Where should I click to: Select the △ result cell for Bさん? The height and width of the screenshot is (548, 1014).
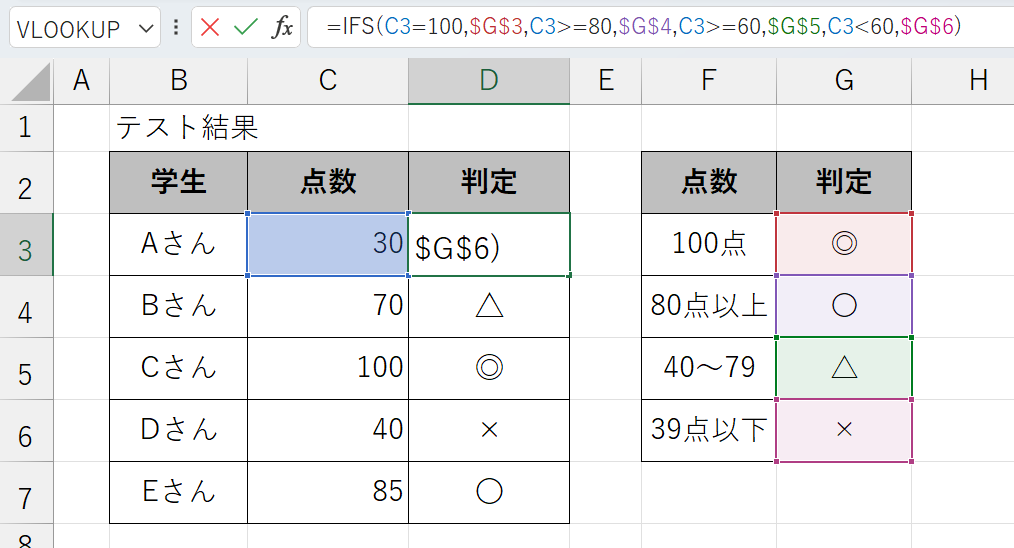[489, 307]
